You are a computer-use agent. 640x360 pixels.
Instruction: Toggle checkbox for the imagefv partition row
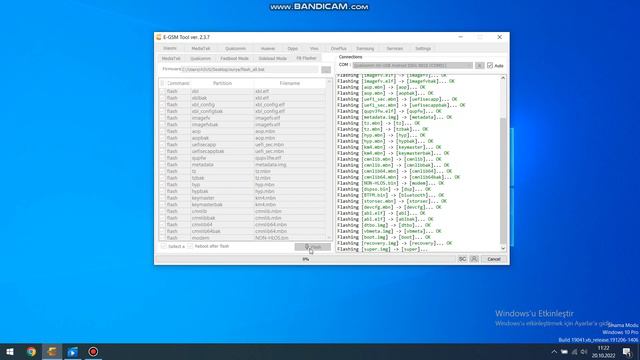(162, 118)
